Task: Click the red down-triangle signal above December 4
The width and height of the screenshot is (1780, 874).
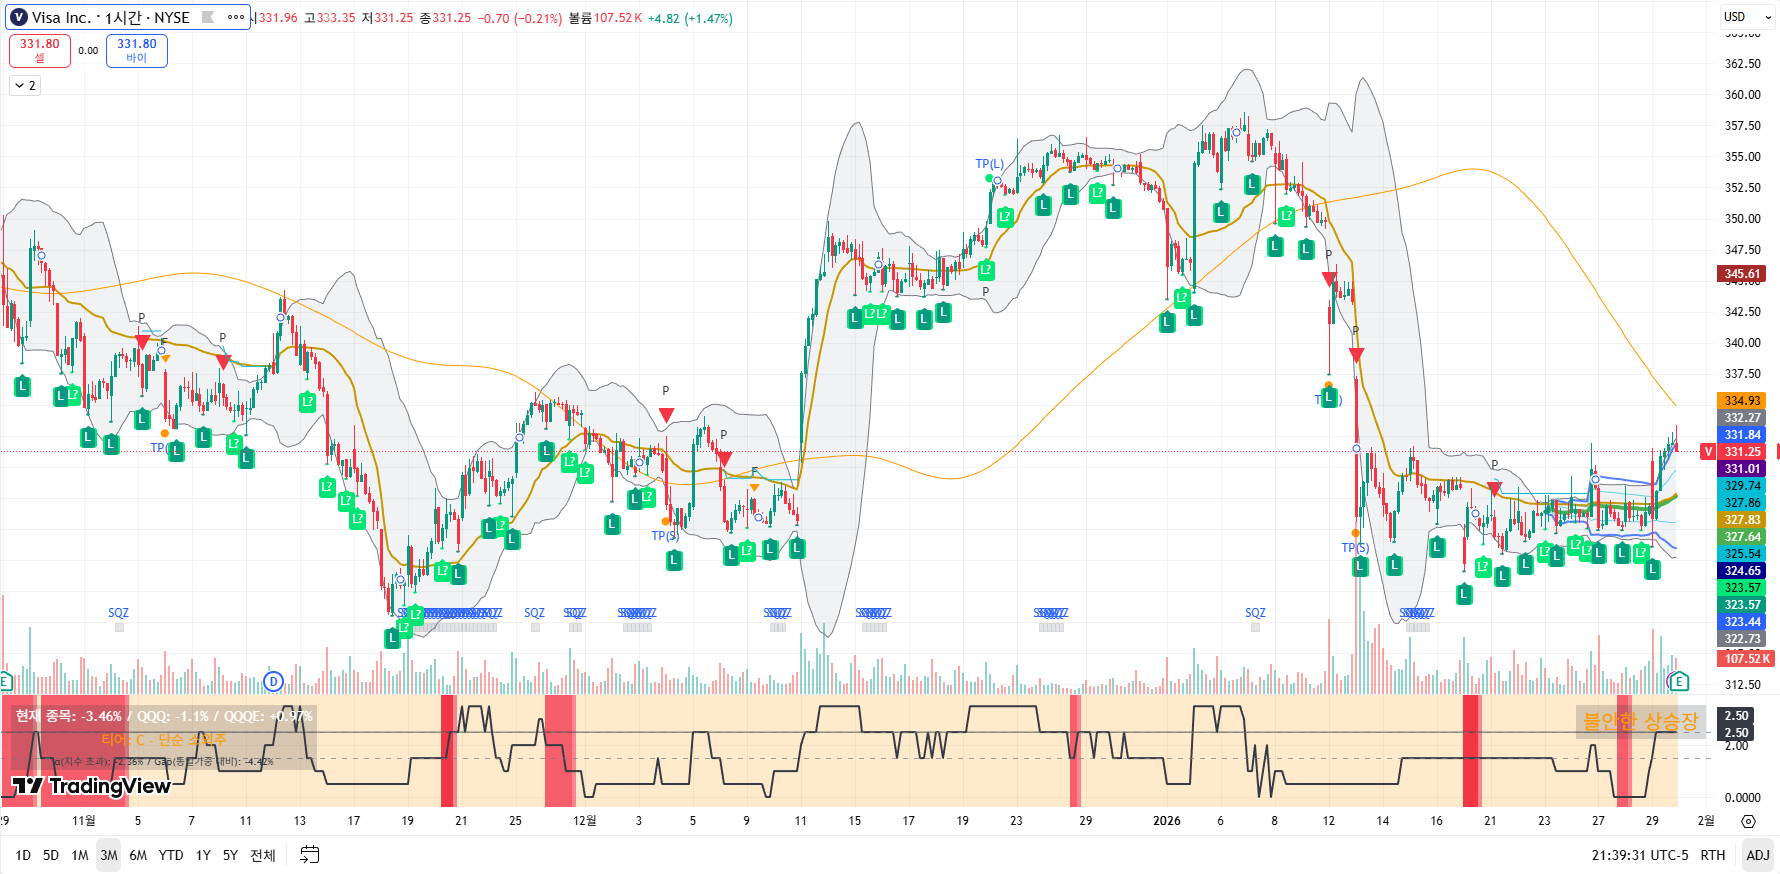Action: [666, 414]
